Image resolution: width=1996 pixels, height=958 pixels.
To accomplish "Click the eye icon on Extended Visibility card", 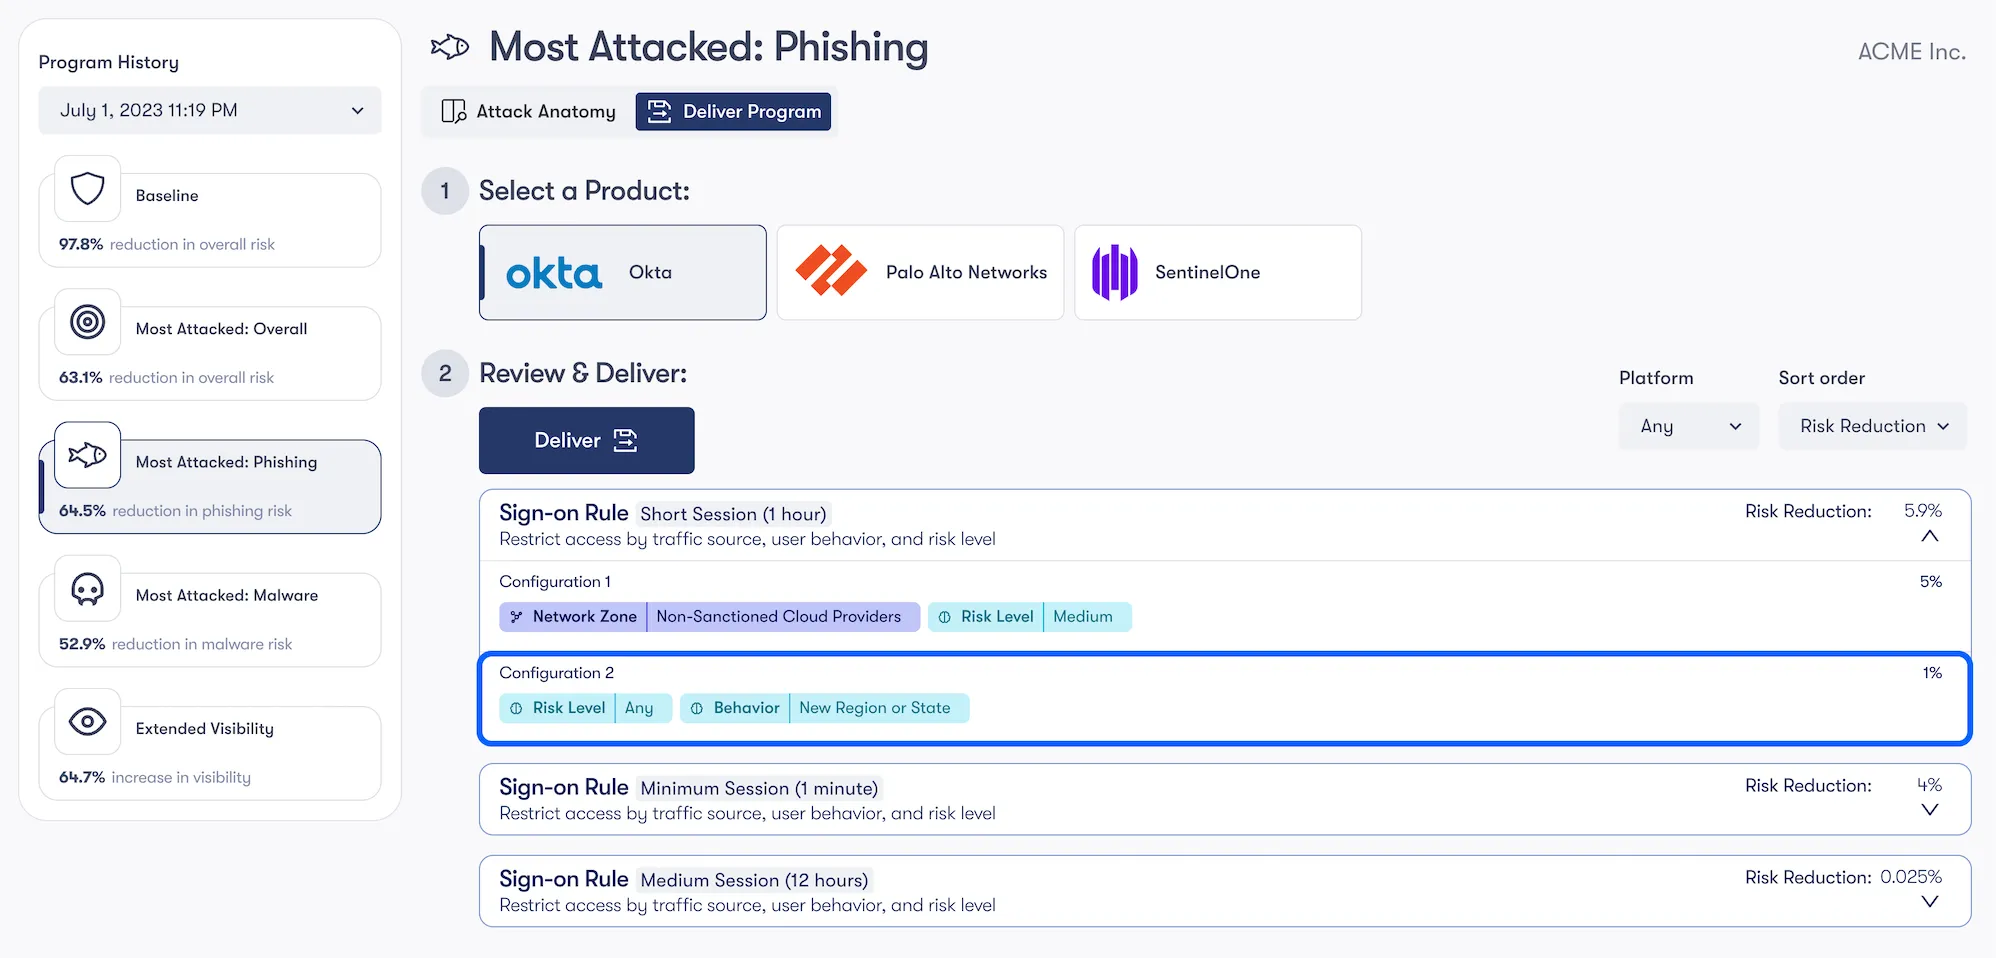I will tap(87, 721).
